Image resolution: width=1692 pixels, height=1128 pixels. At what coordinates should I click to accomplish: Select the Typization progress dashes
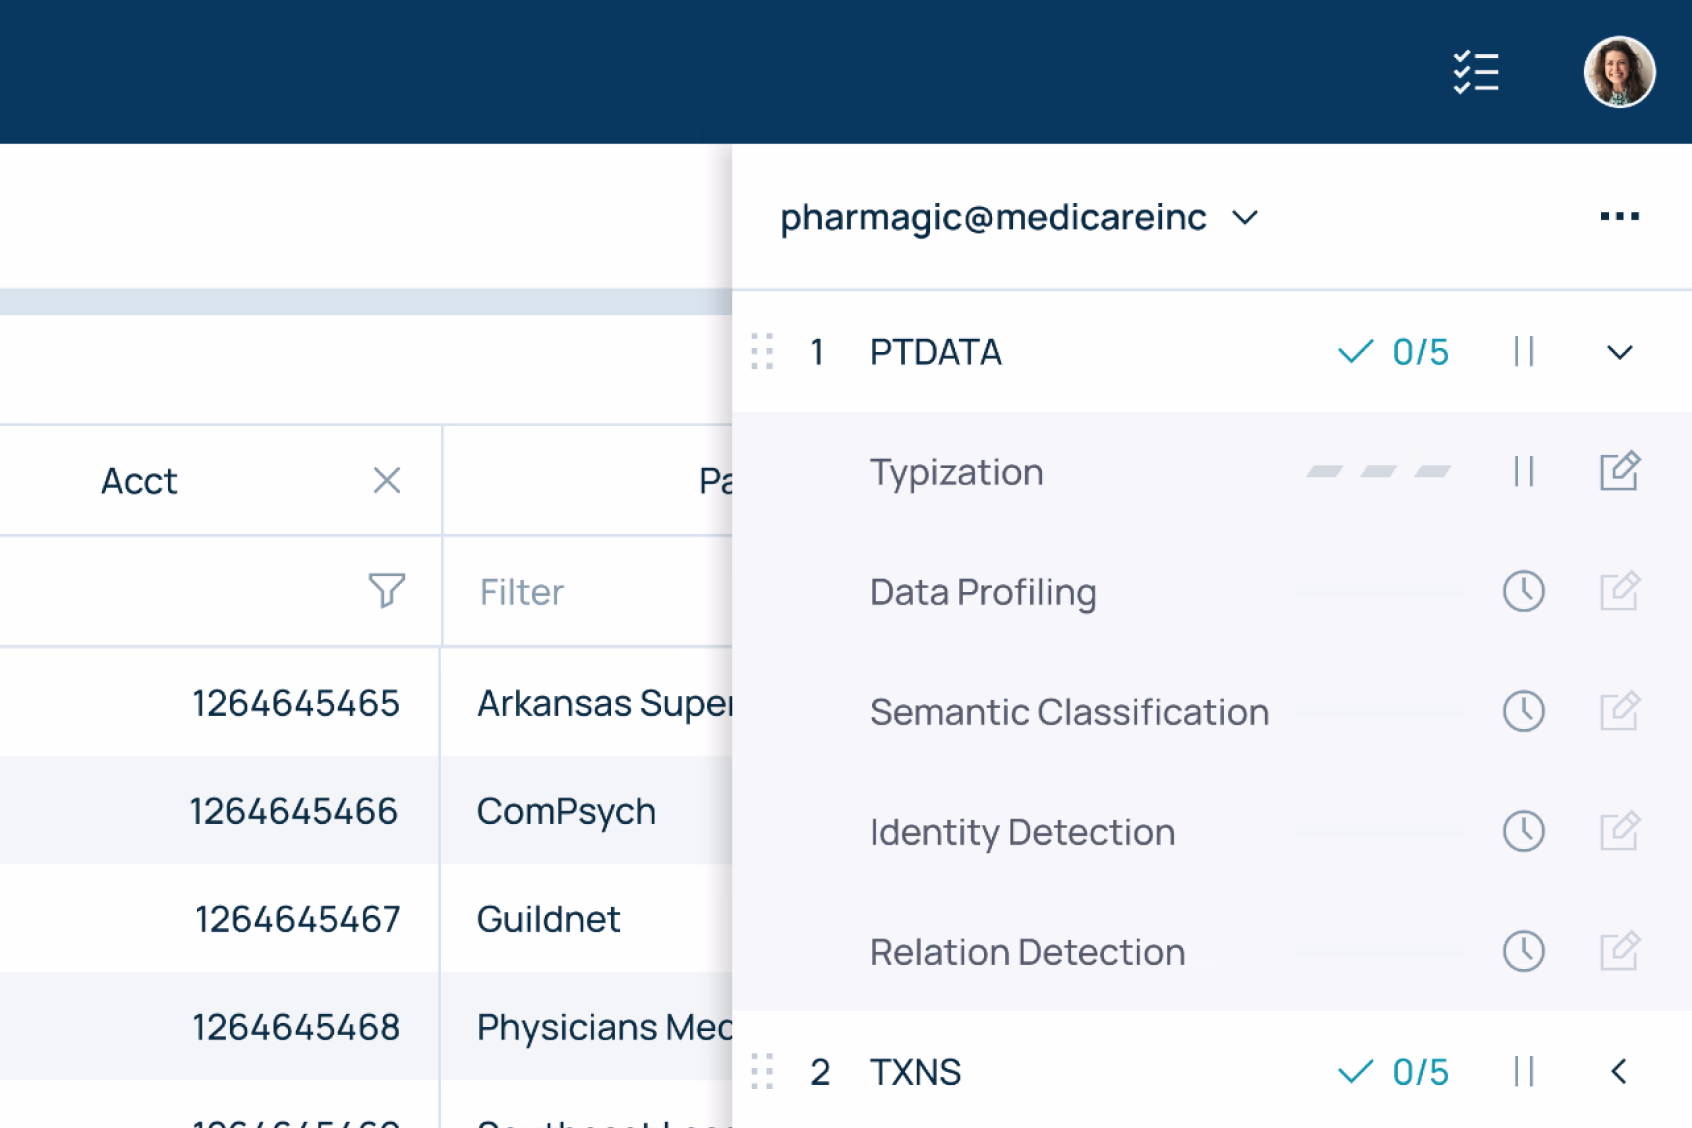coord(1378,472)
